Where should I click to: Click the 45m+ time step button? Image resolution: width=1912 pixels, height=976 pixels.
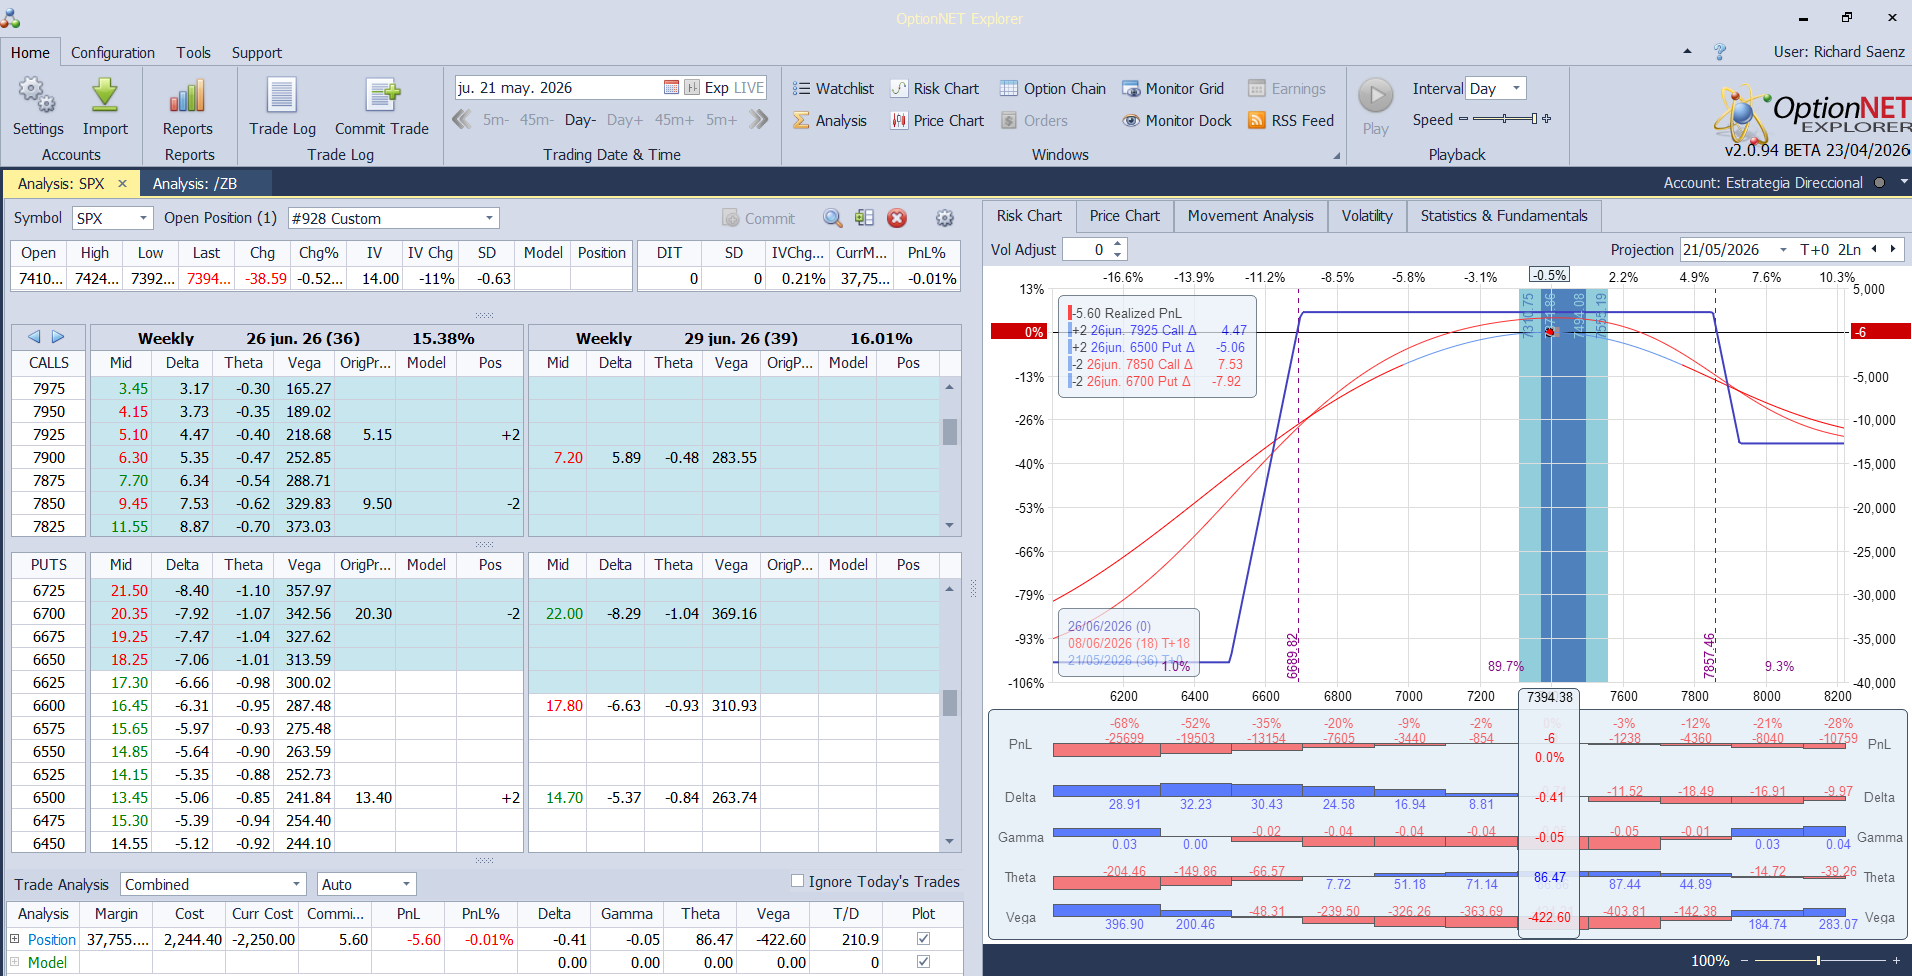point(674,120)
